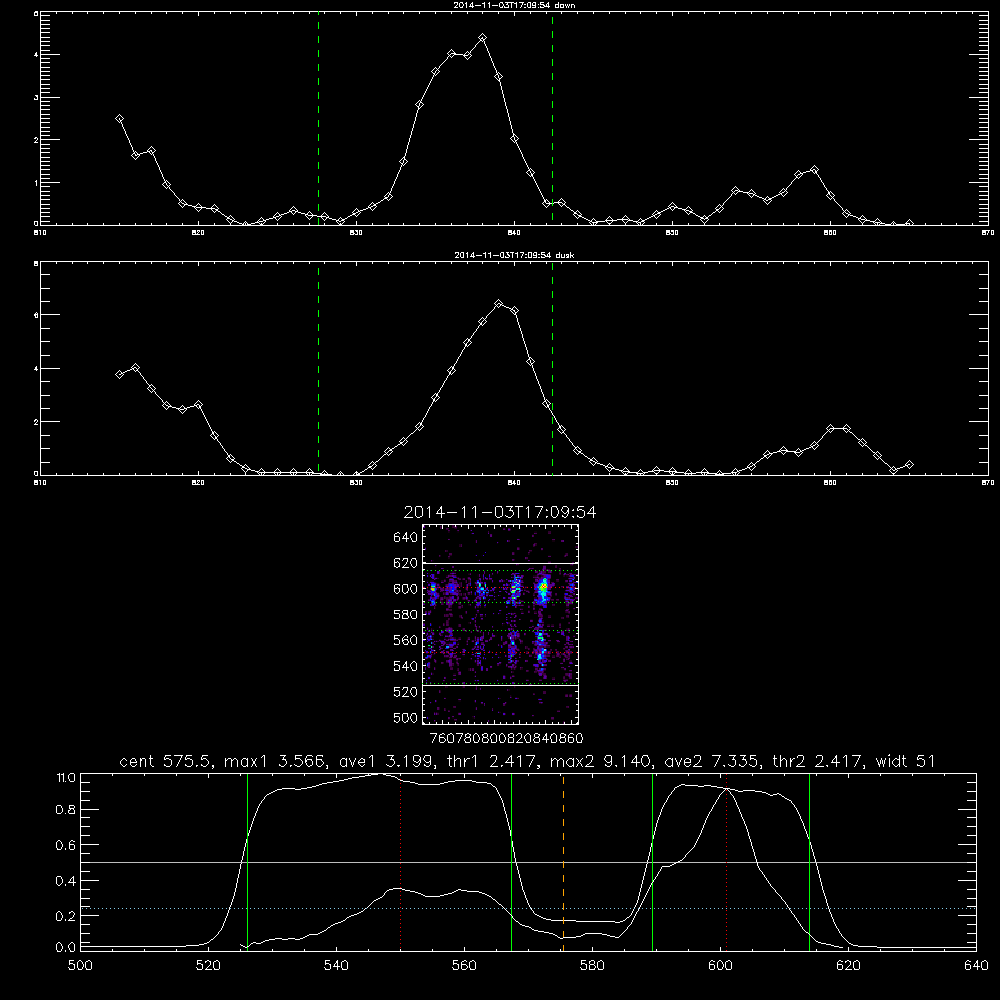Click y-axis label 0.2 in bottom plot
1000x1000 pixels.
pos(65,916)
